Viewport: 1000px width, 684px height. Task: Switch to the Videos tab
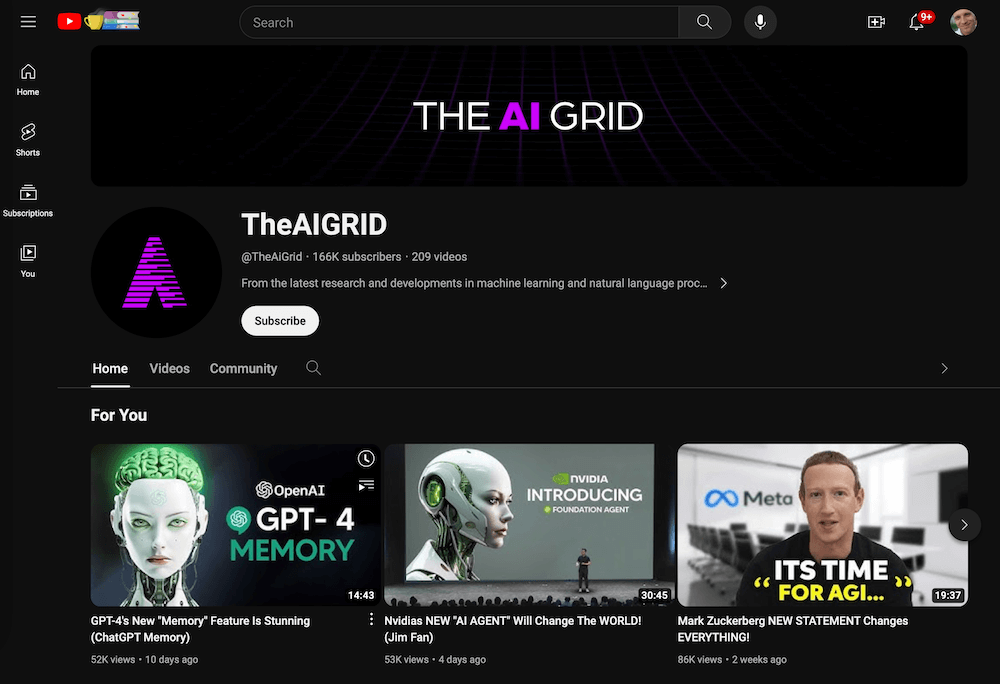(170, 368)
